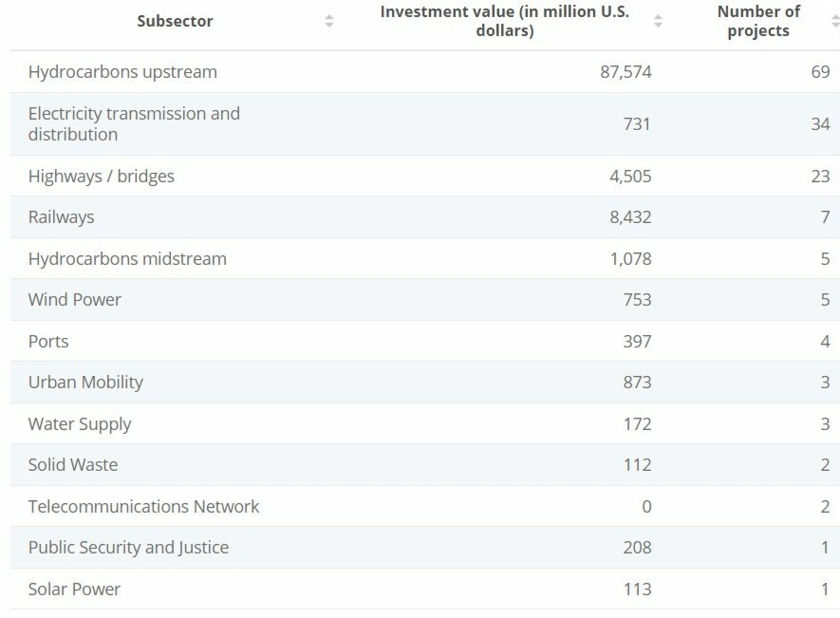This screenshot has width=840, height=618.
Task: Click the Subsector column header text
Action: [175, 21]
